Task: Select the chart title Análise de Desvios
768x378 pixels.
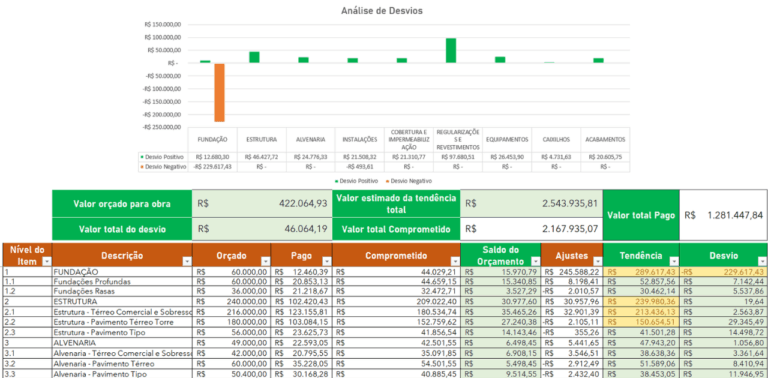Action: point(382,11)
